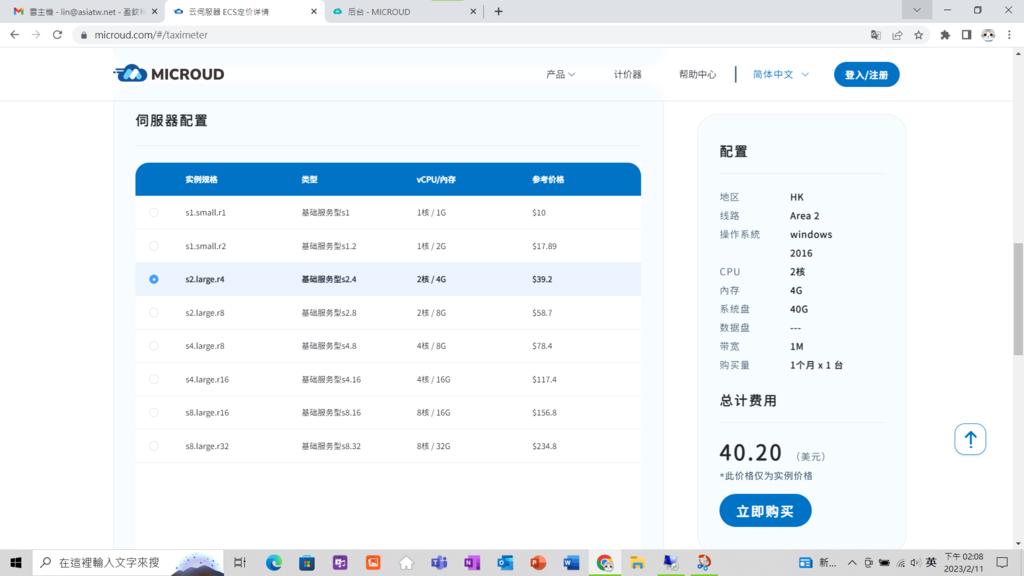Select the s2.large.r8 instance option
The width and height of the screenshot is (1024, 576).
click(154, 313)
